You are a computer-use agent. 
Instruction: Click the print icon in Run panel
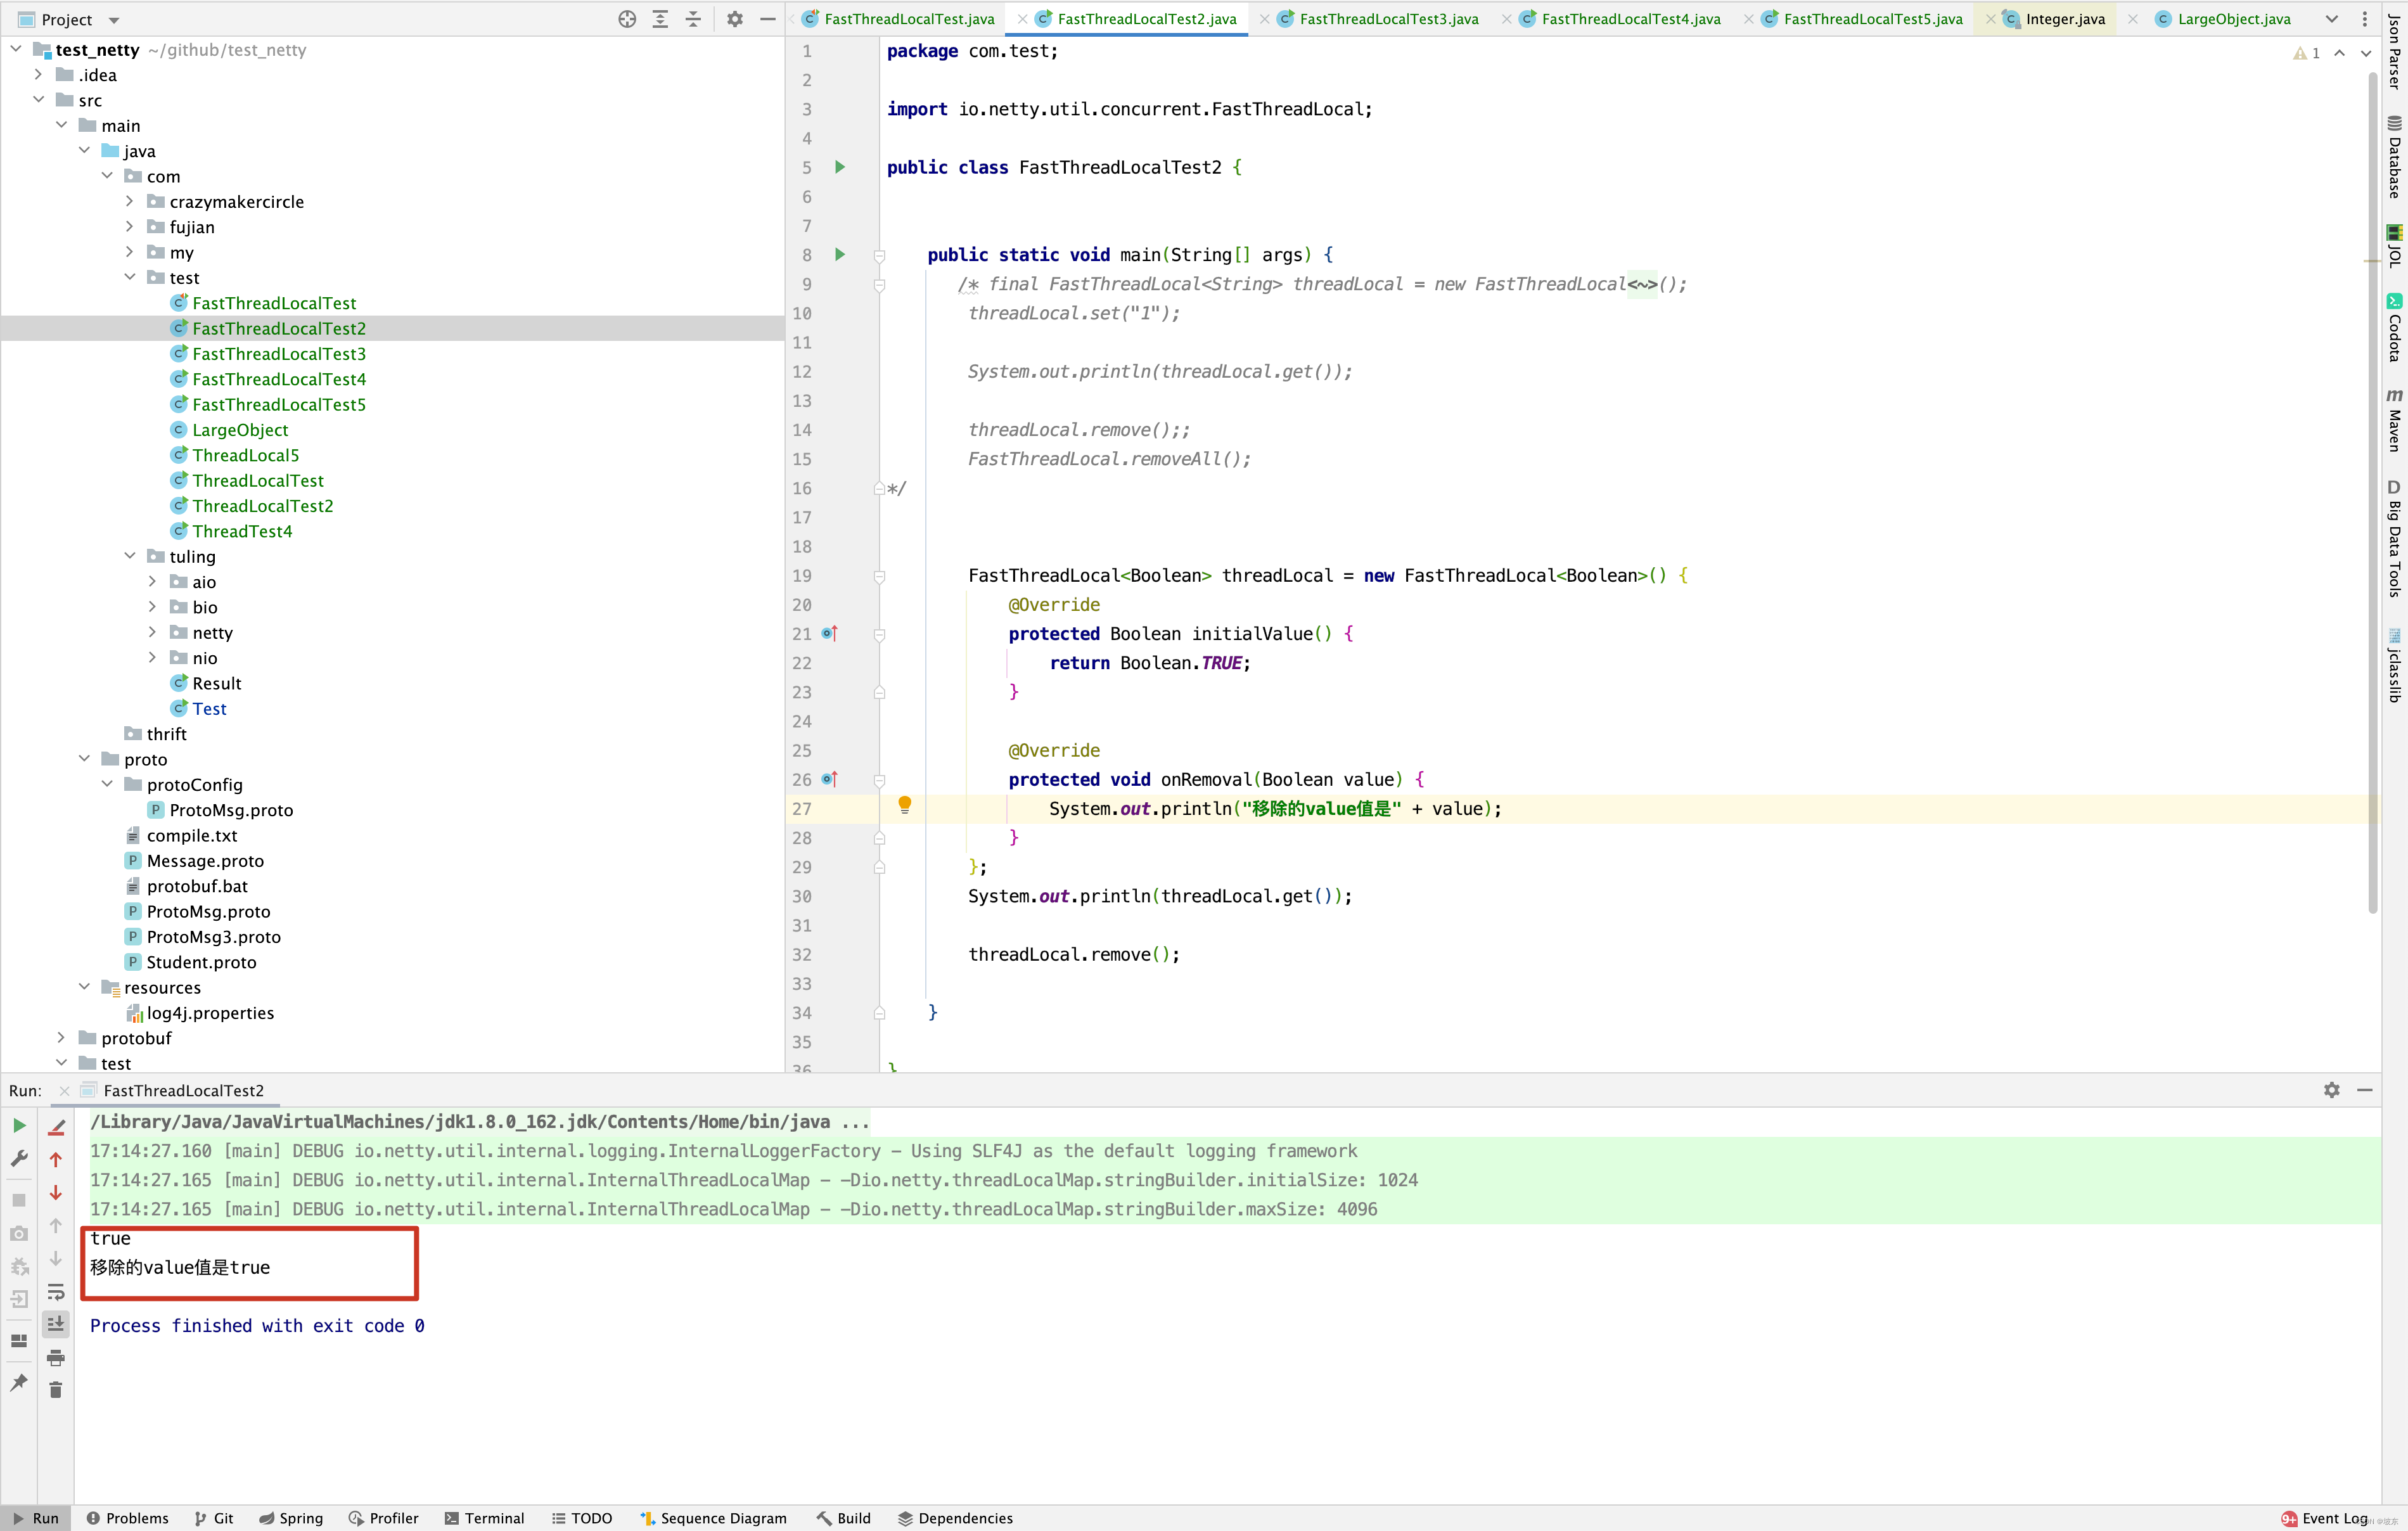coord(56,1357)
